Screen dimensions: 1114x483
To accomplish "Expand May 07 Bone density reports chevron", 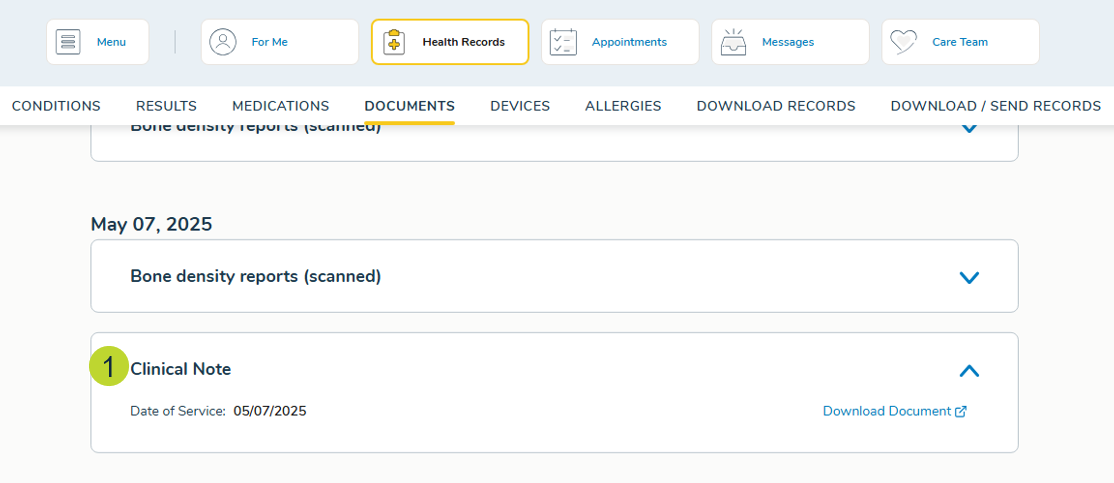I will pos(968,277).
